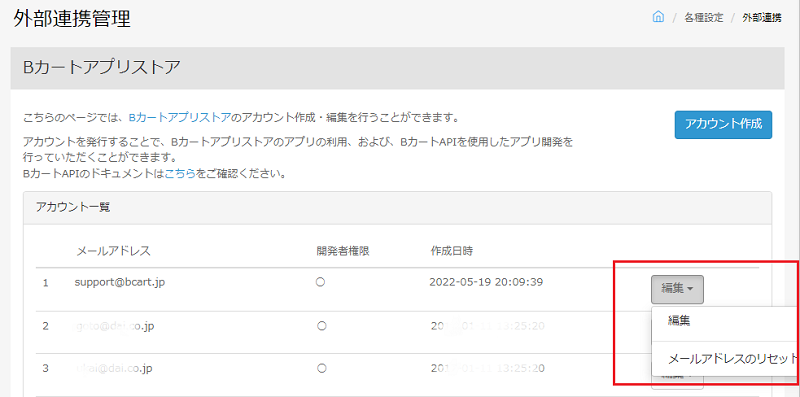This screenshot has width=800, height=397.
Task: Open the Bカートアプリストア link in description
Action: 180,118
